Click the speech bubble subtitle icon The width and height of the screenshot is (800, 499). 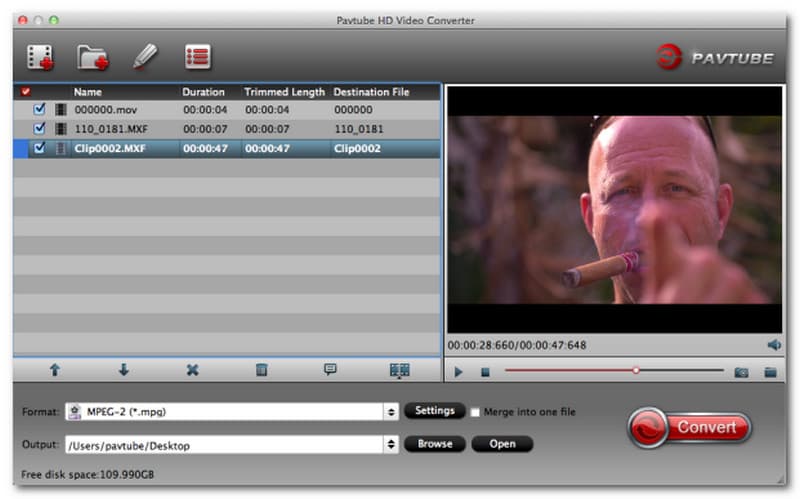click(330, 369)
